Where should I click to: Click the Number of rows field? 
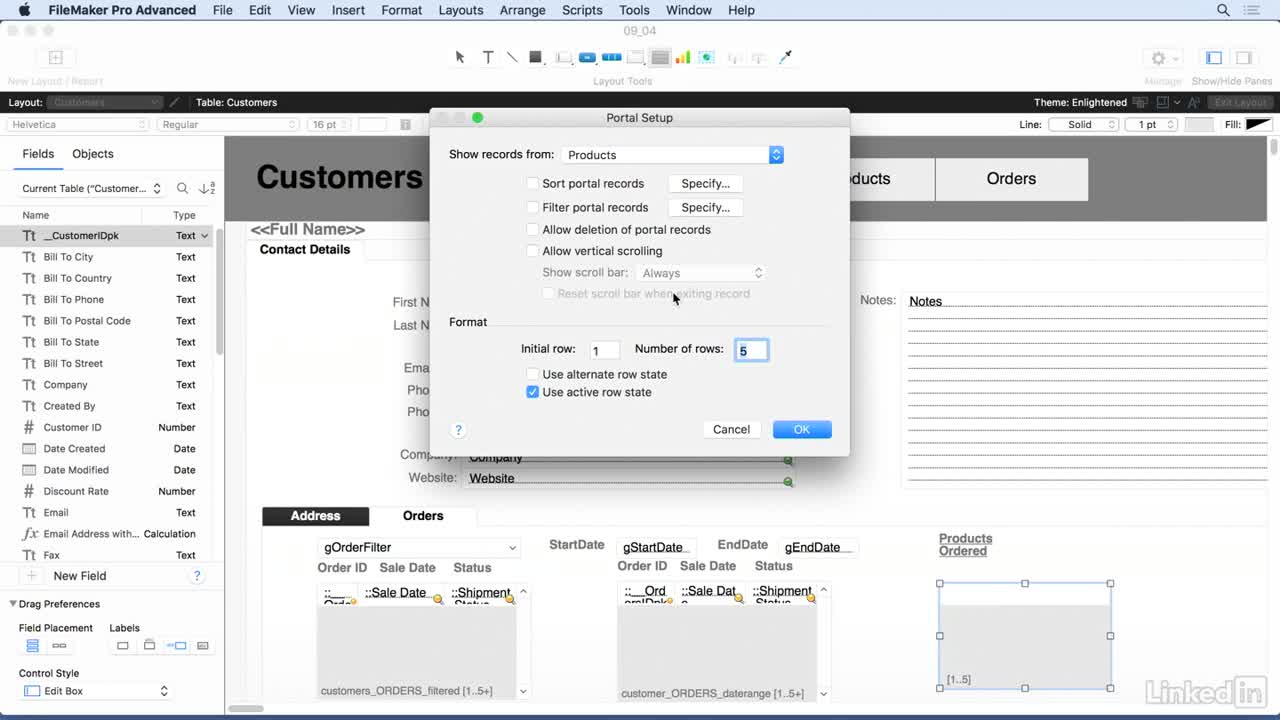point(752,350)
